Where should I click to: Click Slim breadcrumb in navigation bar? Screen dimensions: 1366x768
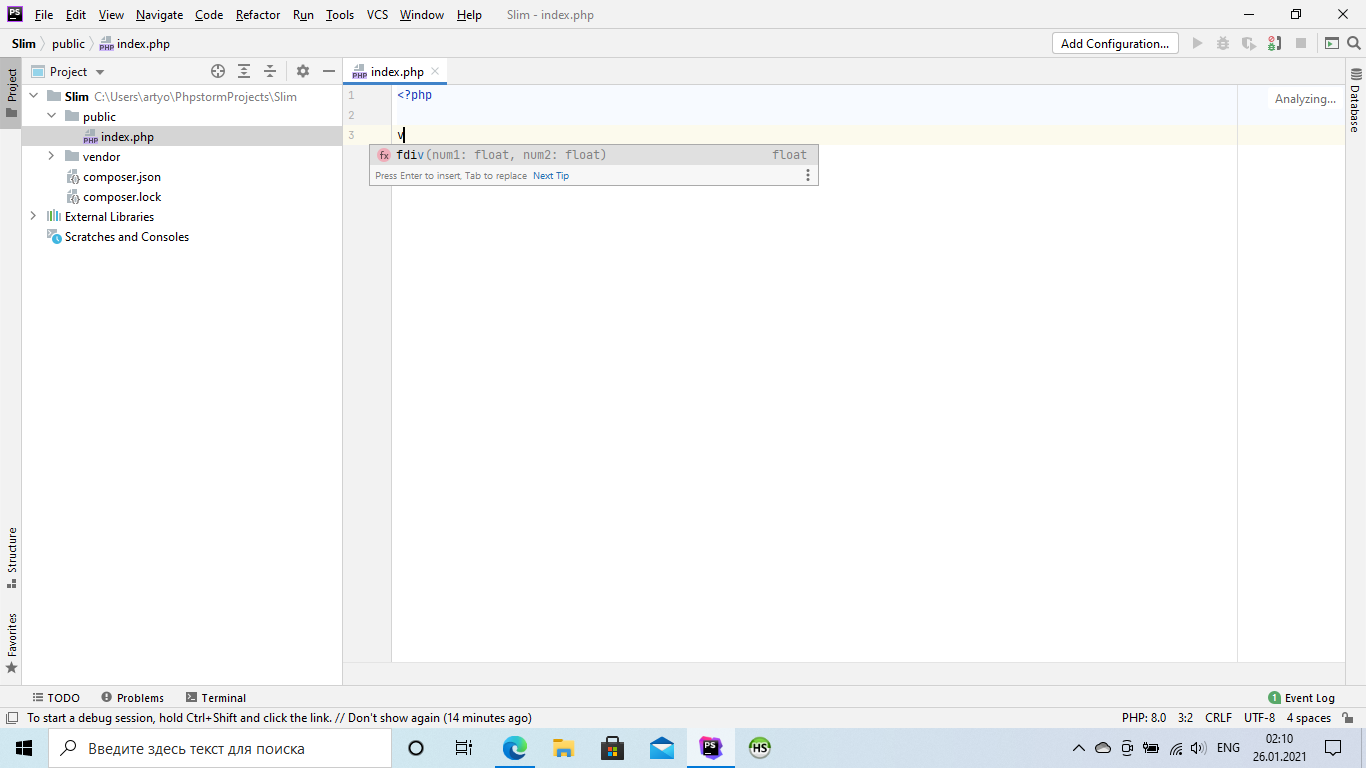click(24, 44)
